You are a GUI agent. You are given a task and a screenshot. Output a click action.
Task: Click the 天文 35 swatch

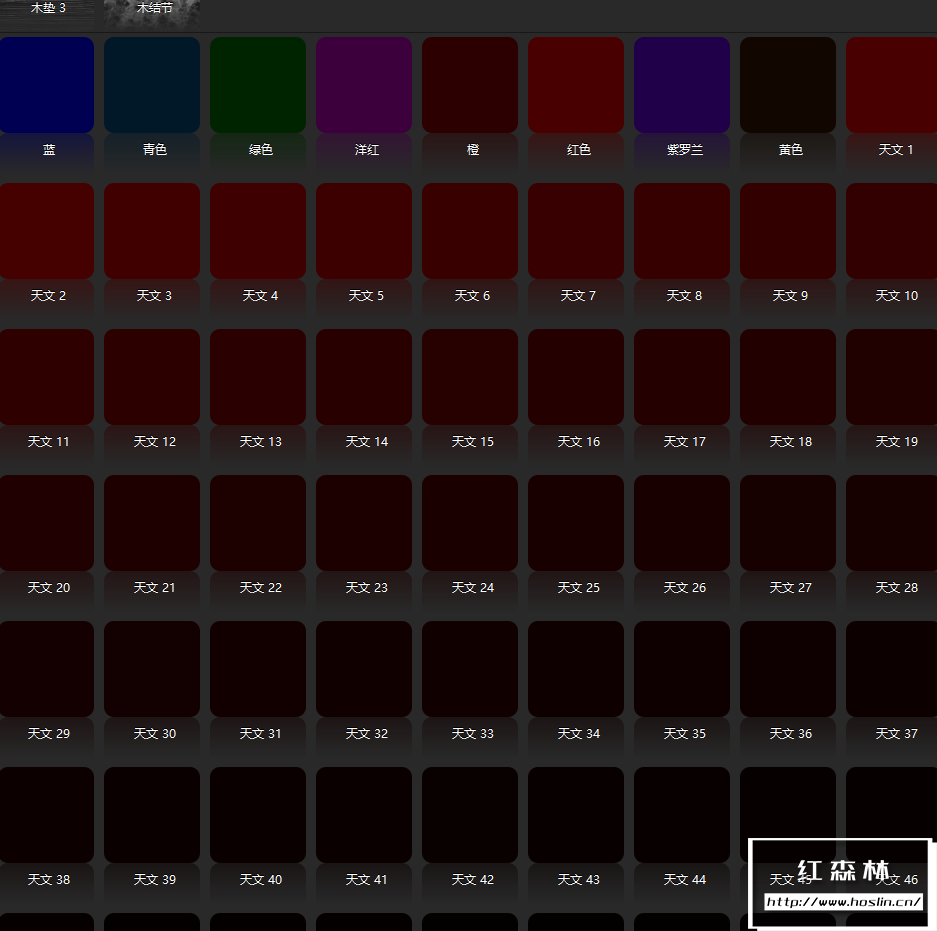point(682,669)
